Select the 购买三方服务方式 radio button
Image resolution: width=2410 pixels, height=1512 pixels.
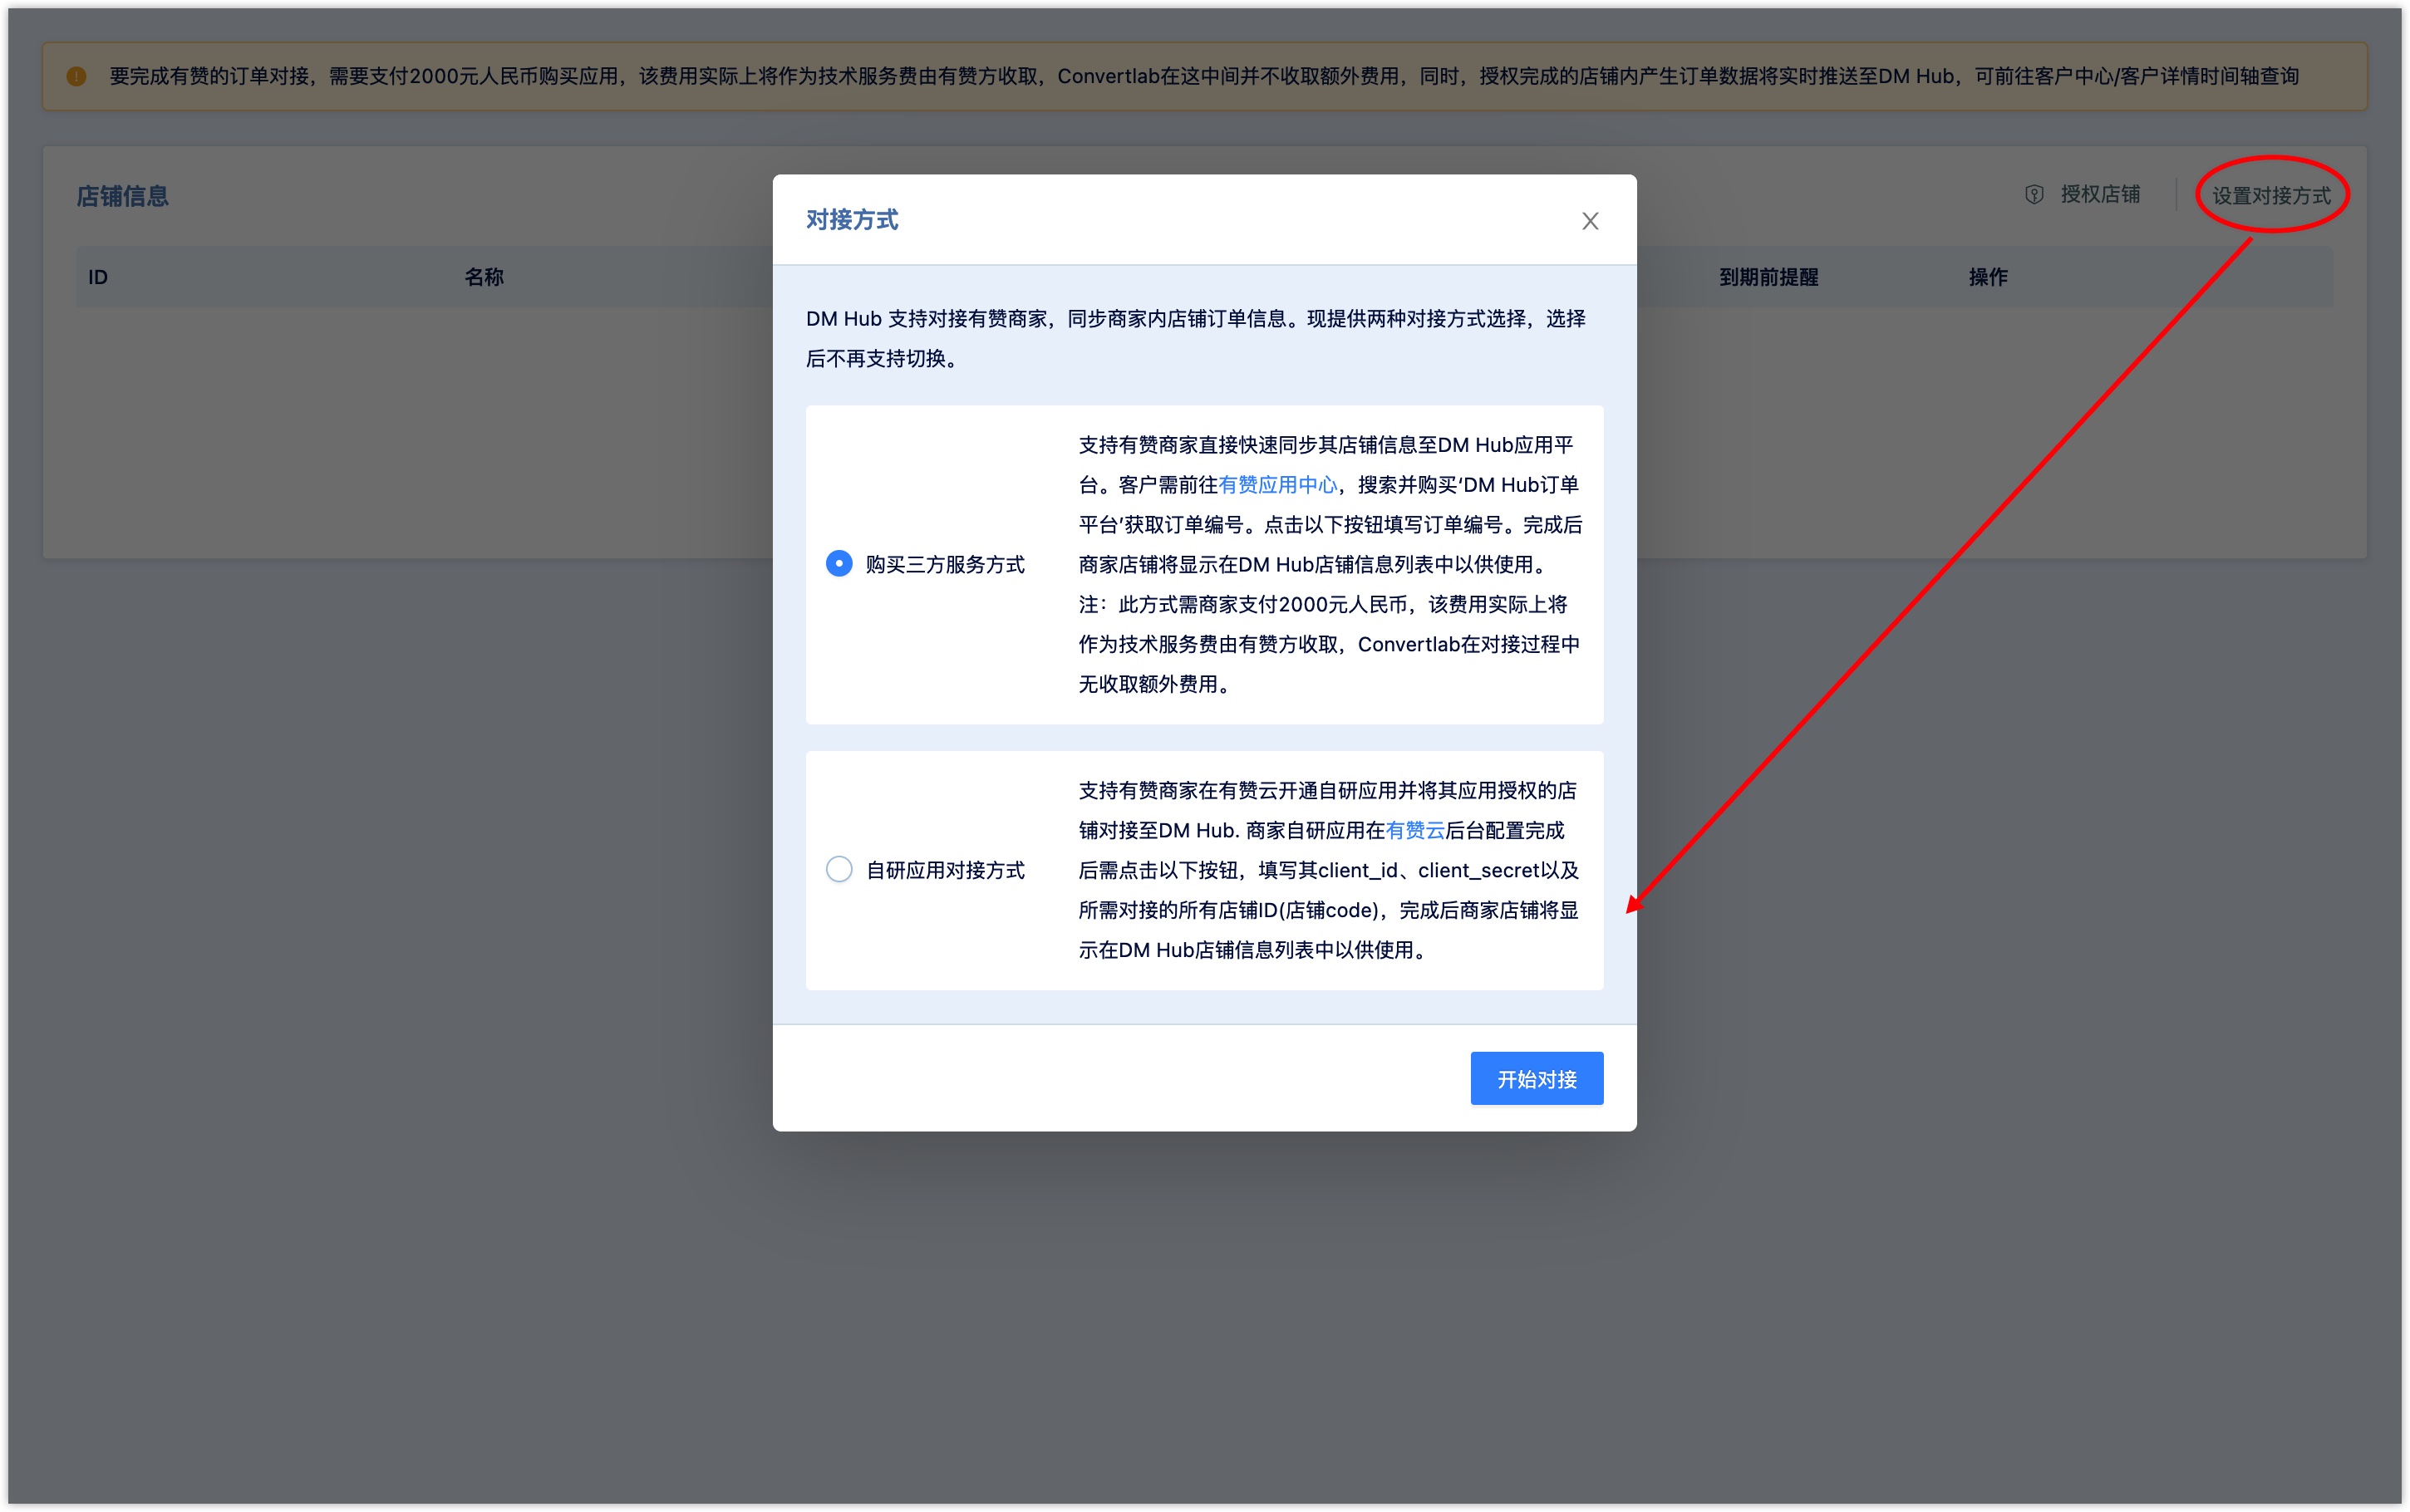839,564
